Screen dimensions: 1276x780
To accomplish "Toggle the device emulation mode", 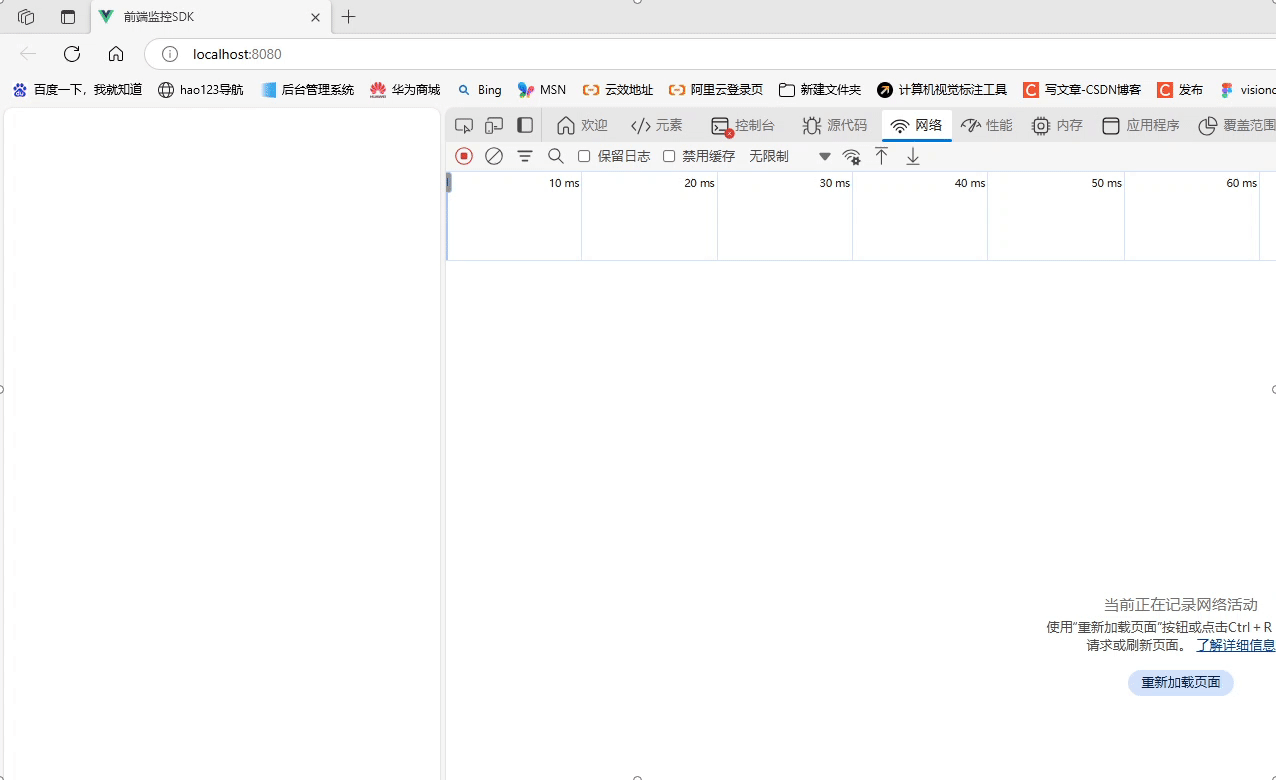I will 493,125.
